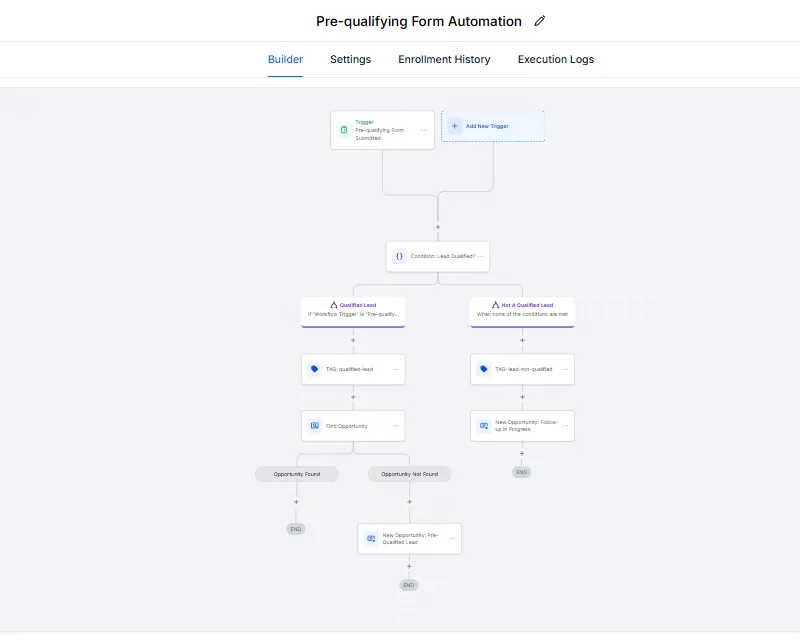
Task: Select the Opportunity Not Found branch label
Action: click(409, 474)
